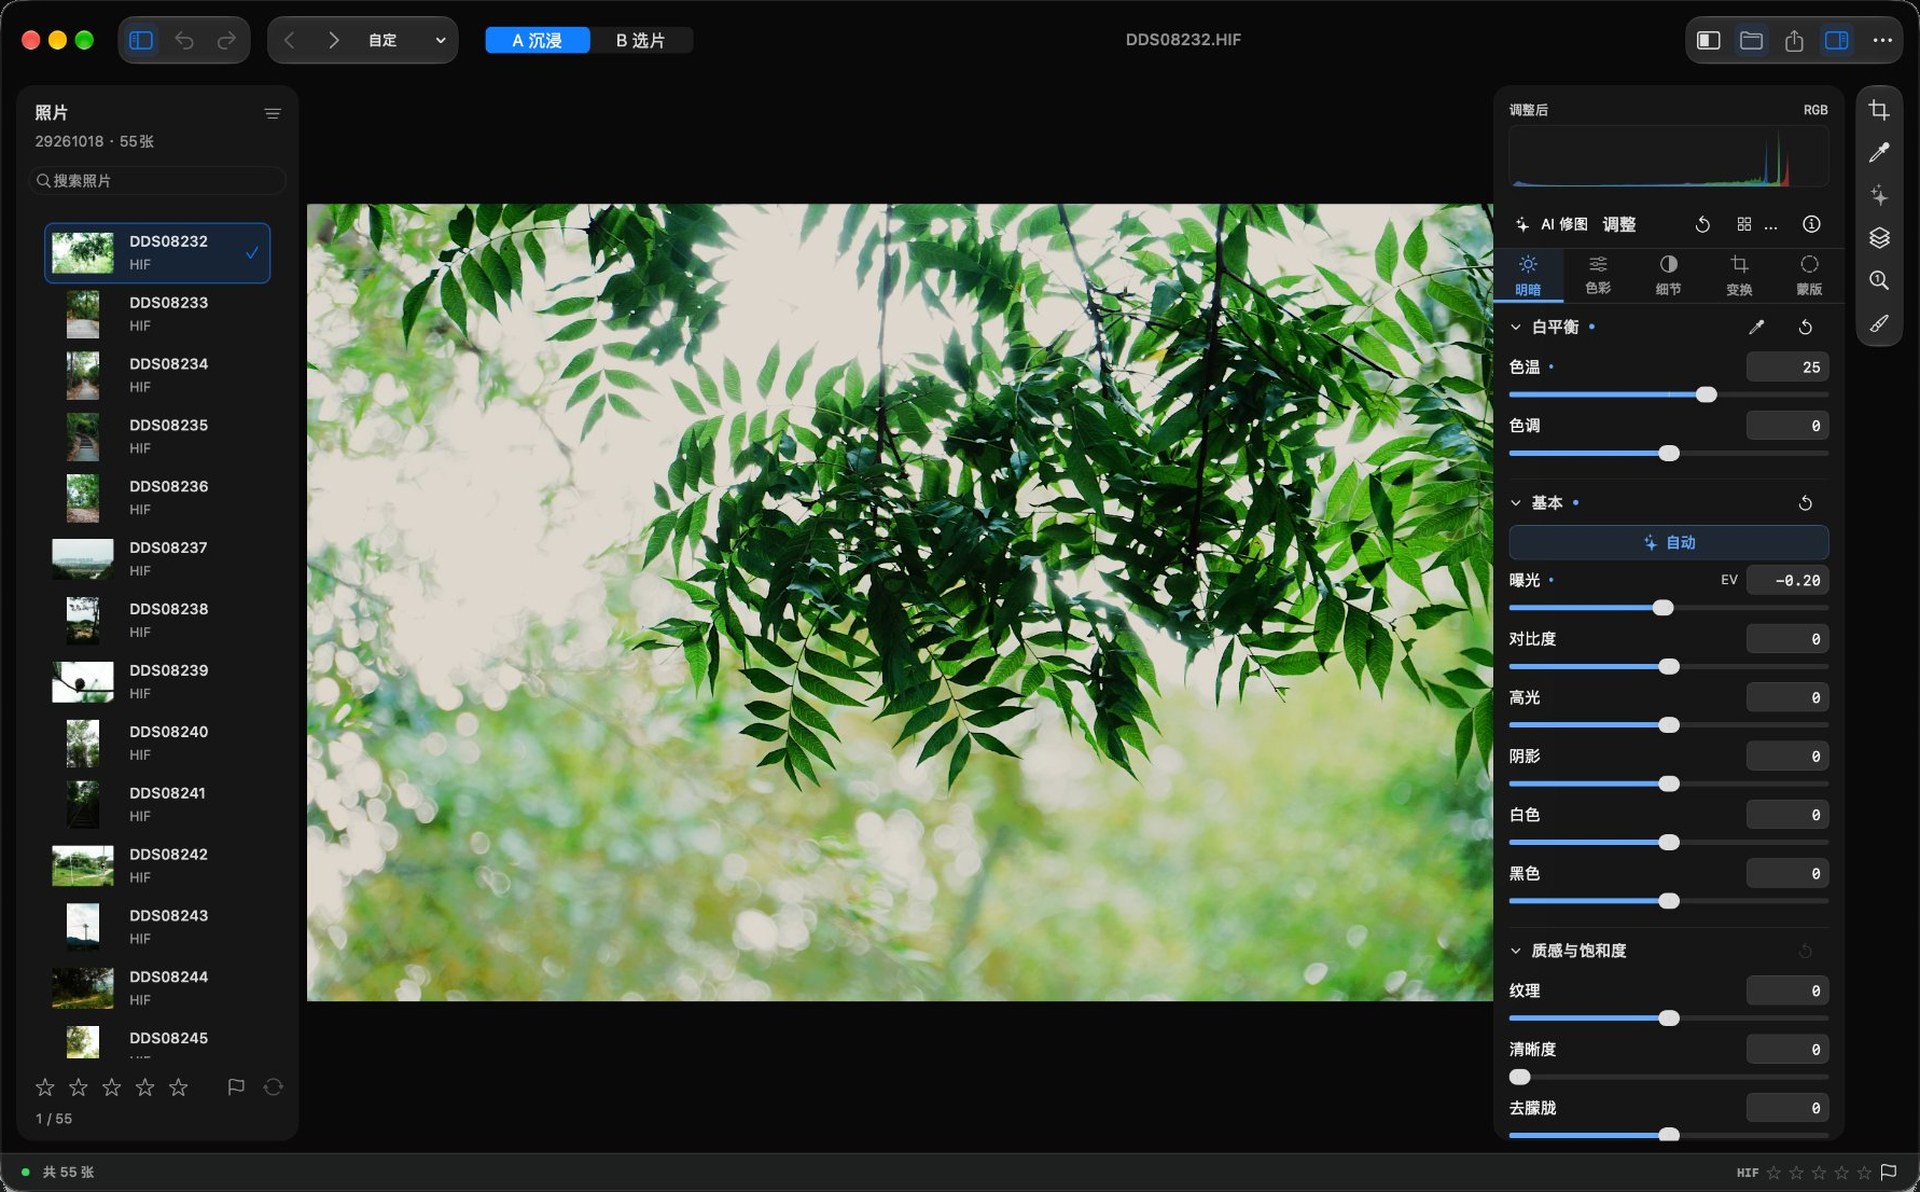Open the AI sparkle tool in right toolbar
The height and width of the screenshot is (1192, 1920).
pos(1879,195)
